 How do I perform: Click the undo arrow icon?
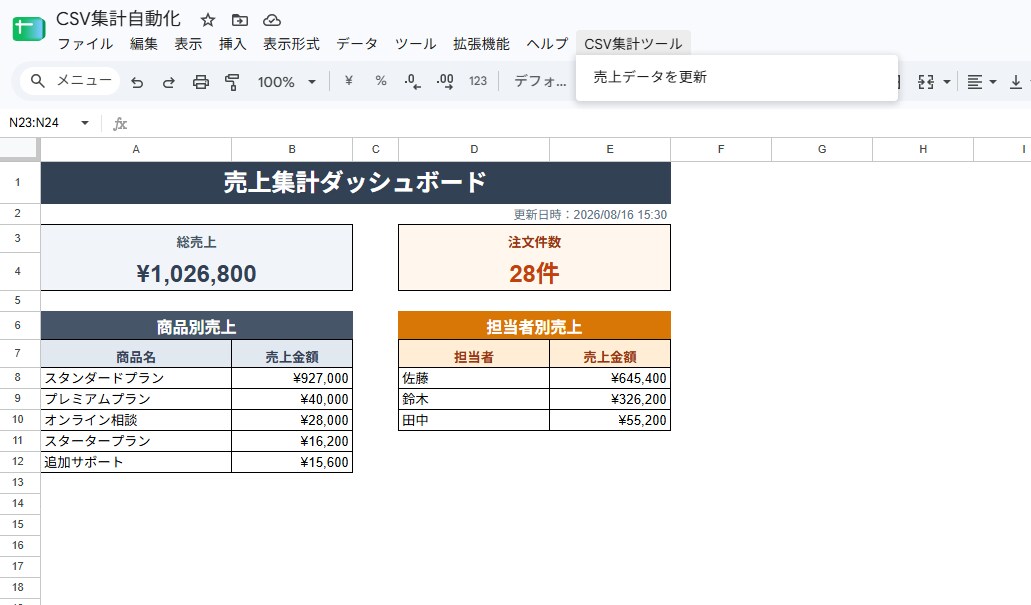click(137, 82)
